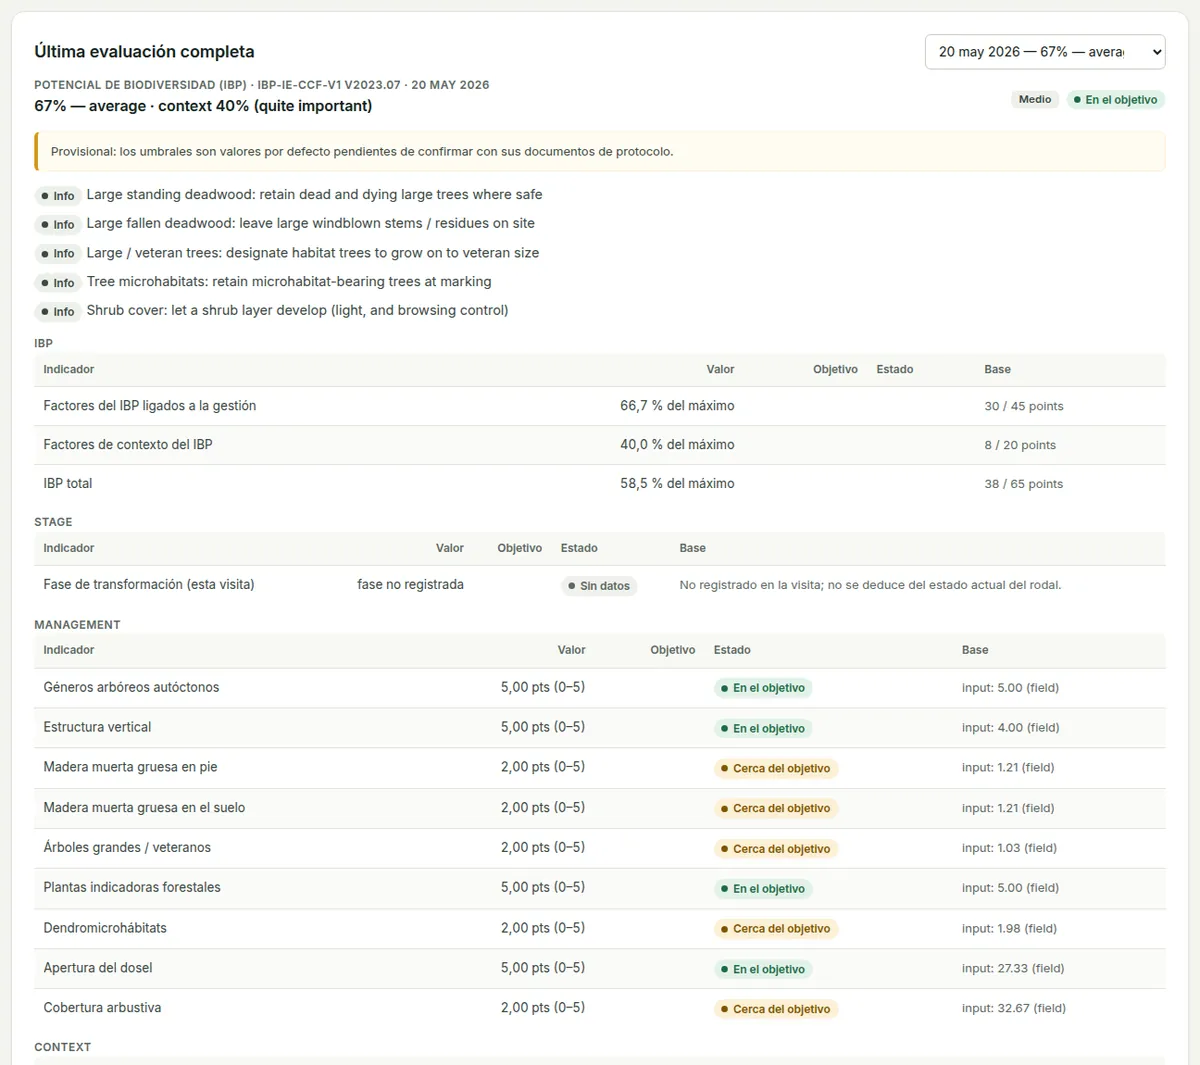Click the Estado column header in Management table

click(732, 650)
